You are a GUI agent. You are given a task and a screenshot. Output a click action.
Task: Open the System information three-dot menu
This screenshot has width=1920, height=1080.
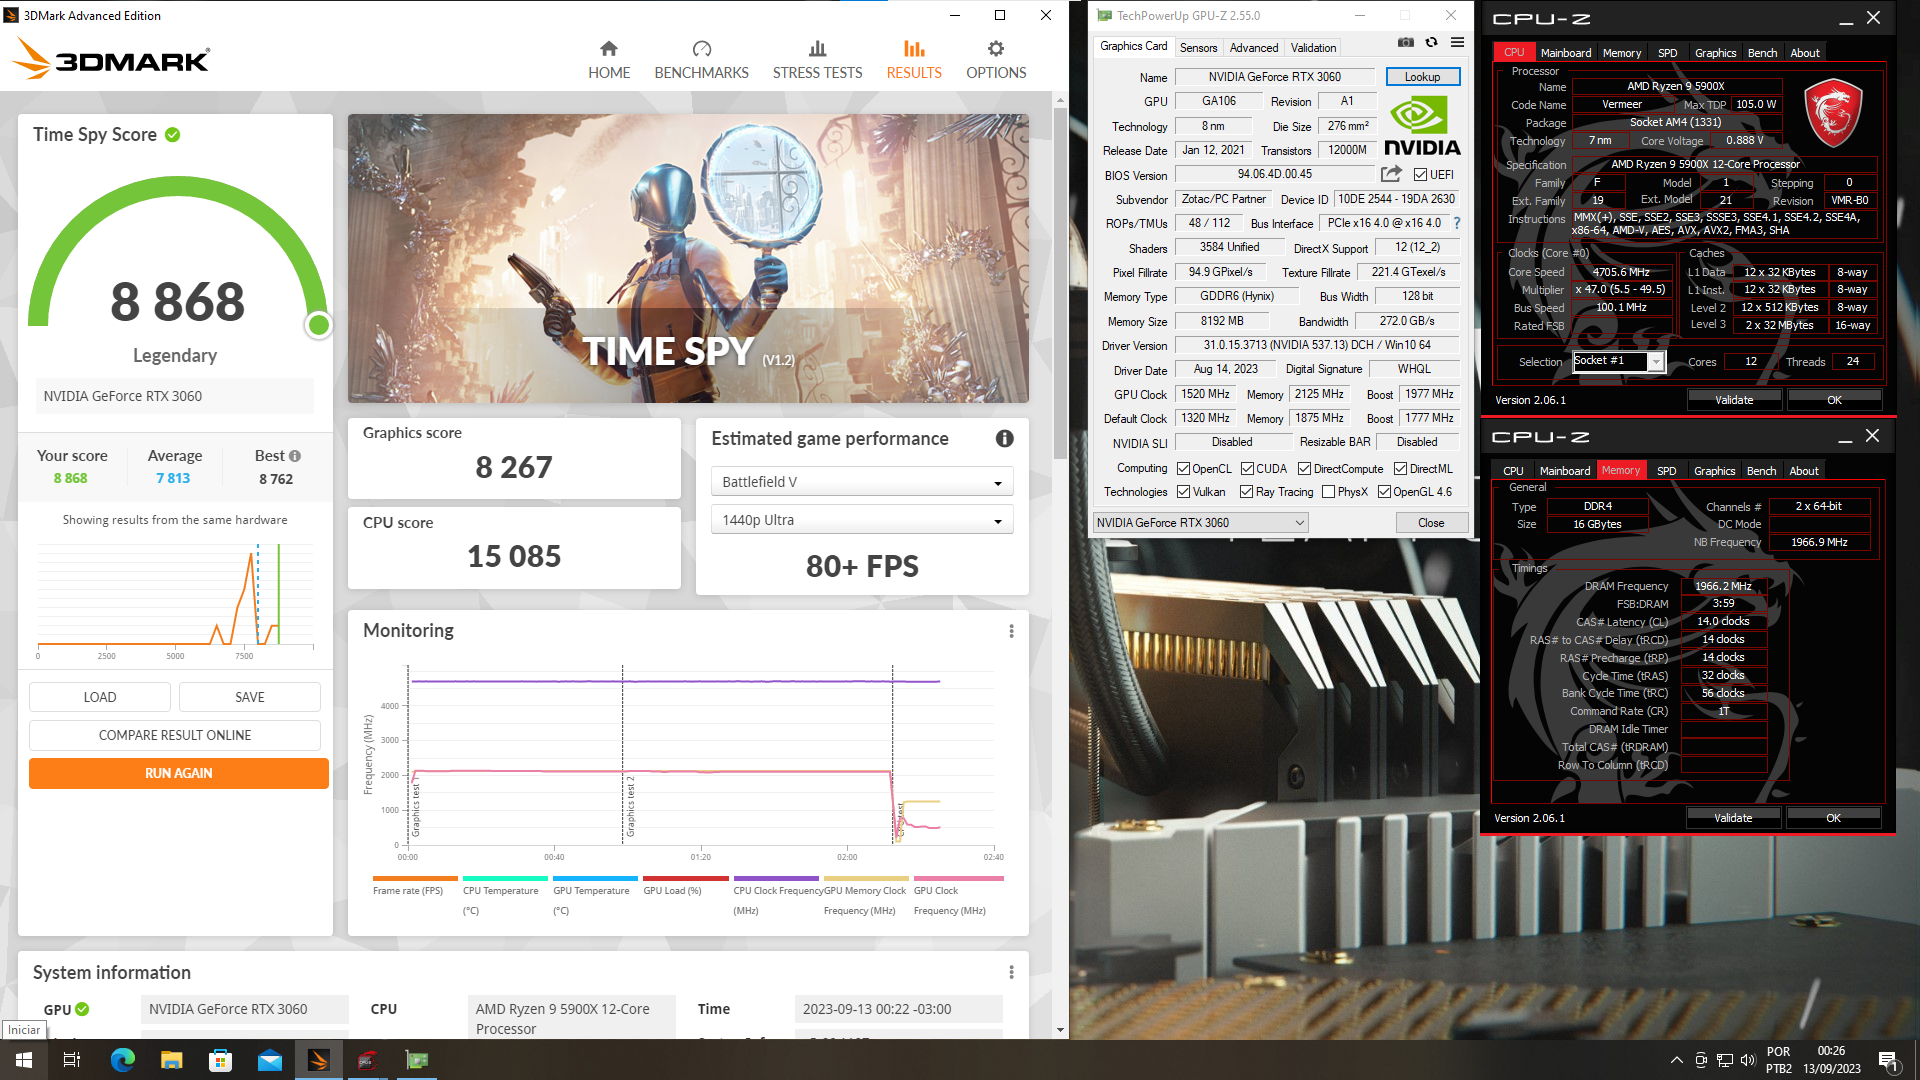(1011, 972)
